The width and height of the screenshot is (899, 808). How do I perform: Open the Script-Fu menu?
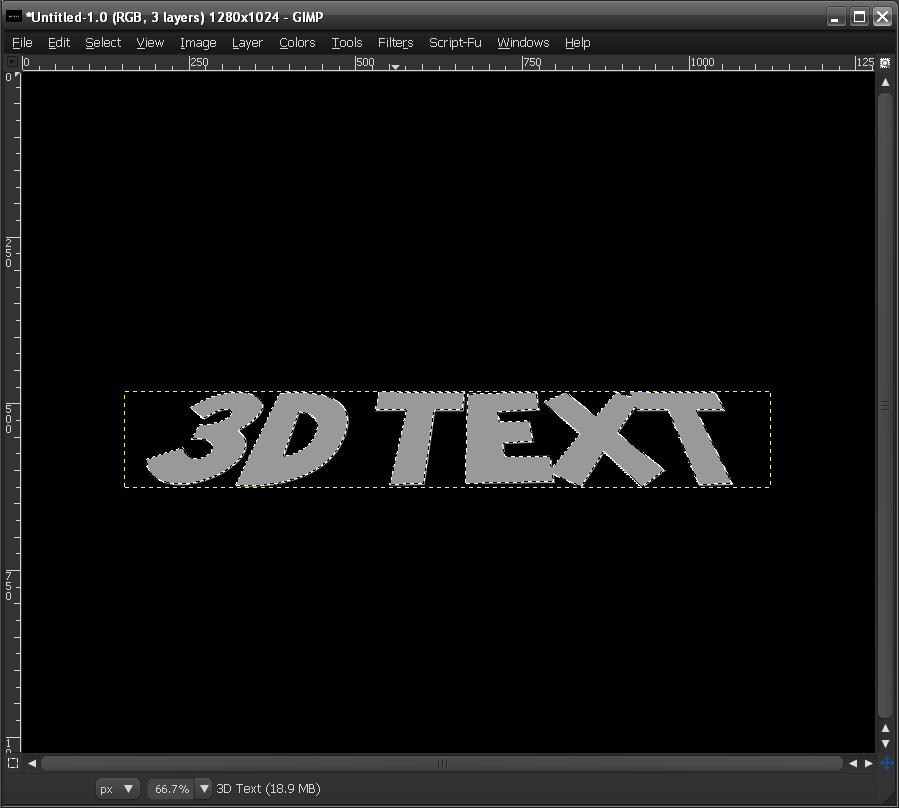tap(455, 42)
